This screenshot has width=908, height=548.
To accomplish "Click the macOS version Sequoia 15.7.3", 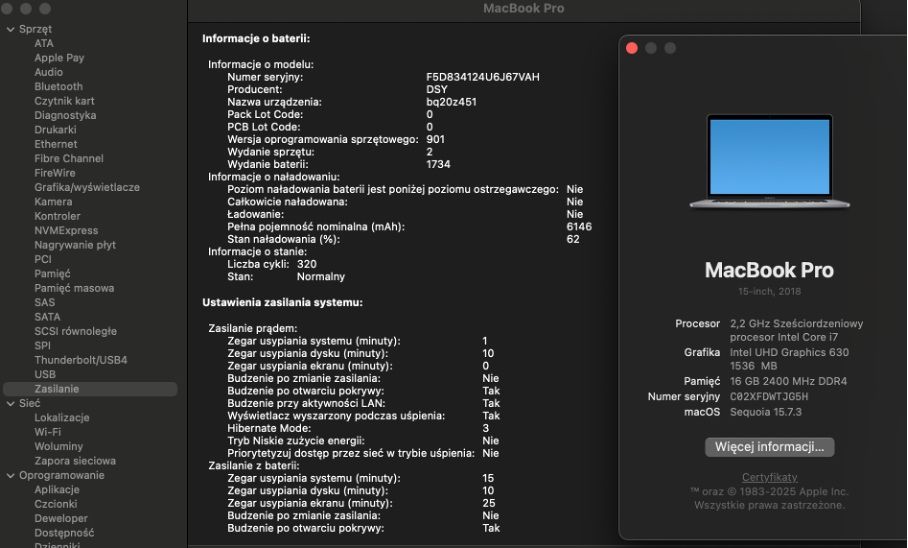I will click(766, 412).
